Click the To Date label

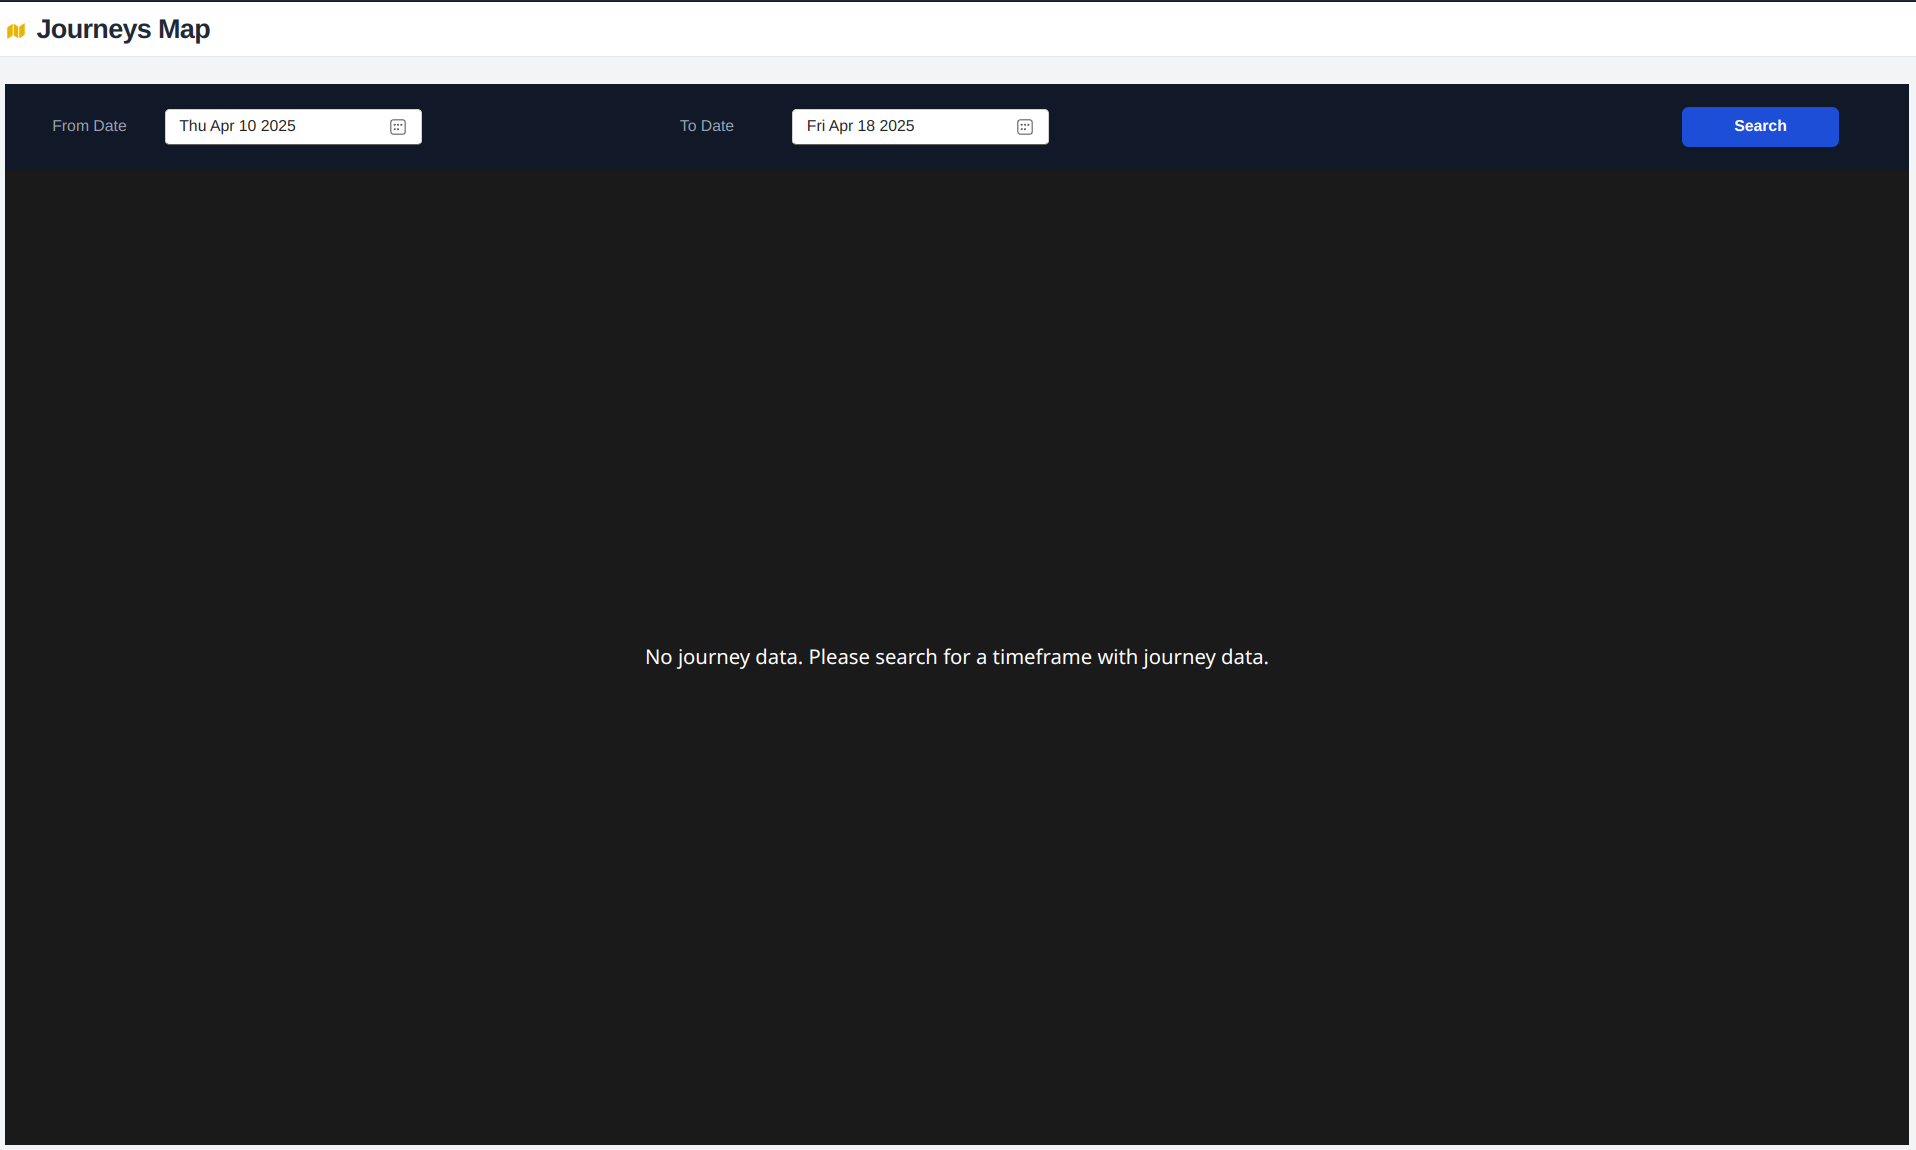point(706,126)
